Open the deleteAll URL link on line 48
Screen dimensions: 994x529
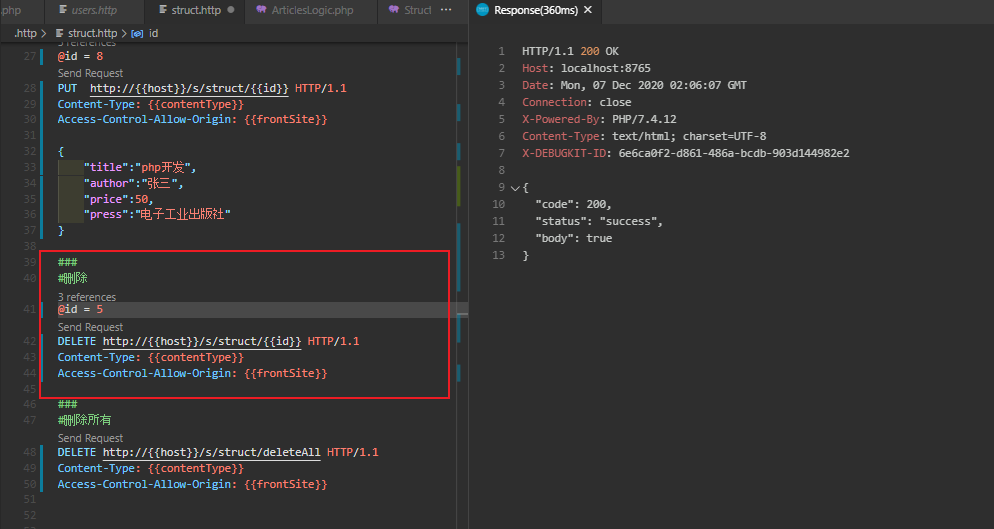211,452
